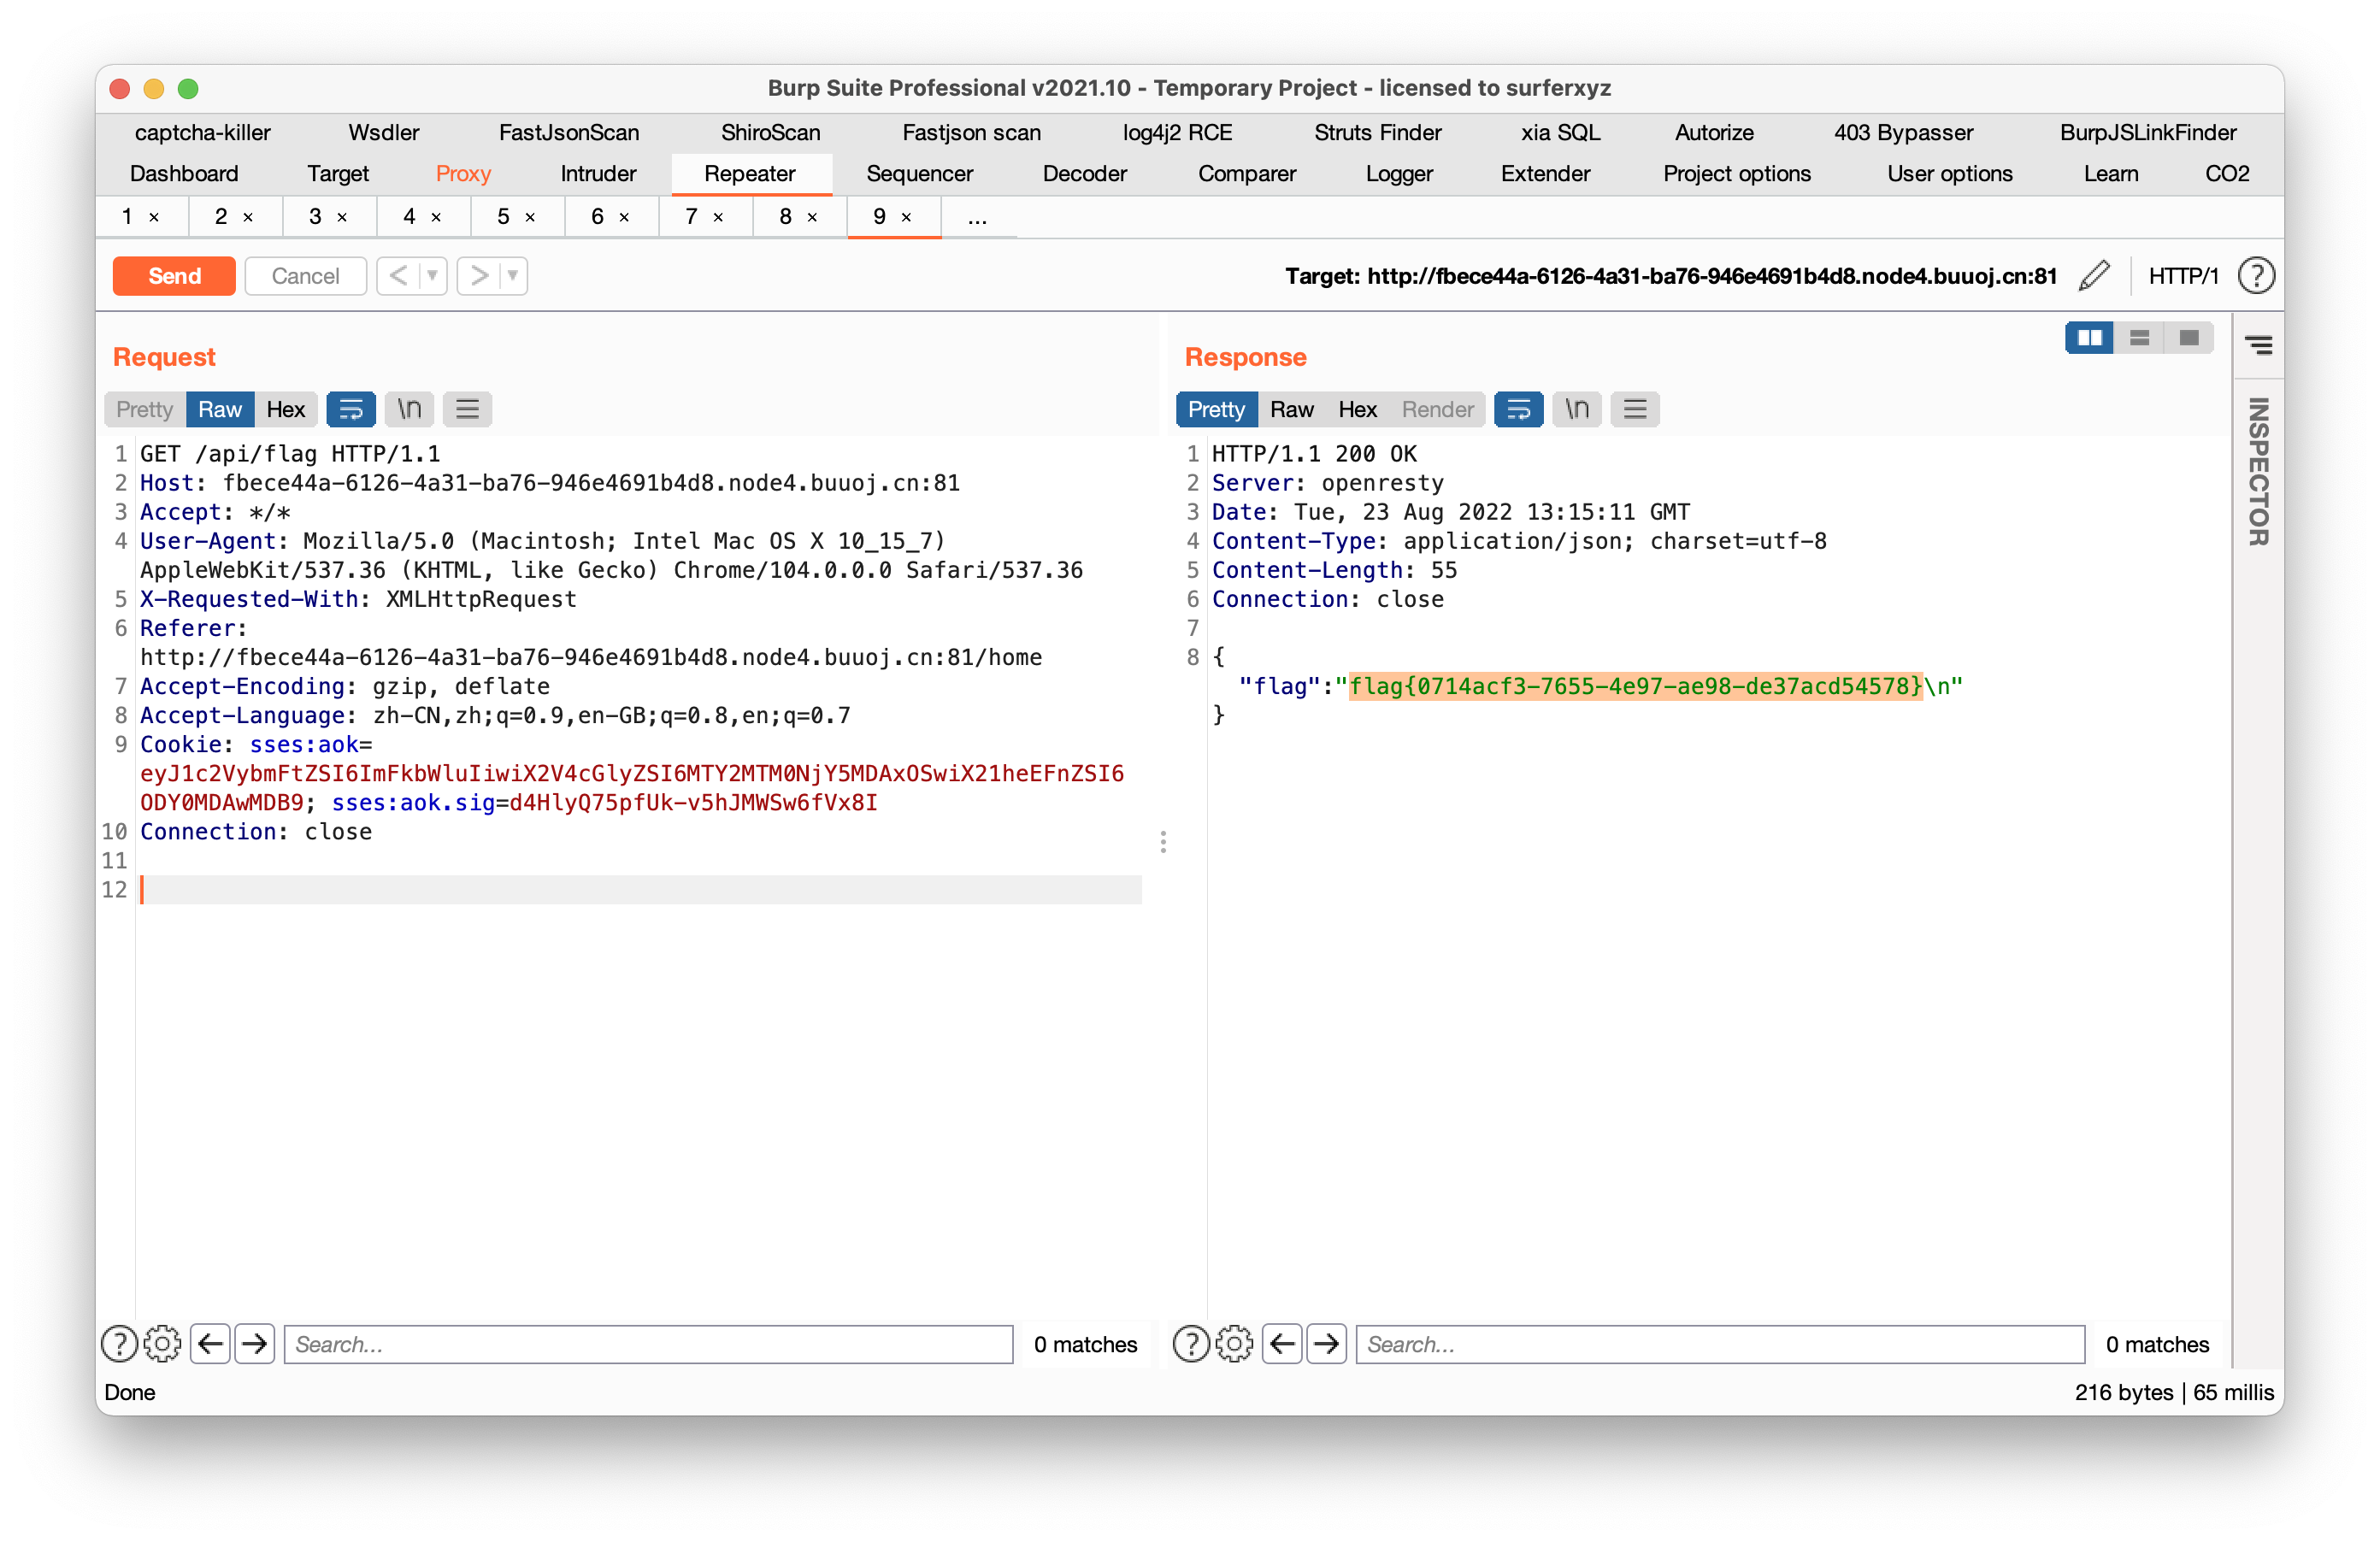Toggle show non-printable chars in Response

tap(1577, 409)
